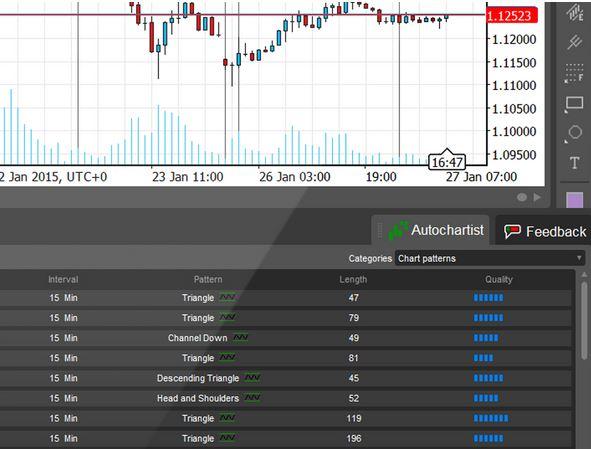The image size is (591, 449).
Task: Click the 27 Jan 07:00 time axis label
Action: tap(481, 177)
